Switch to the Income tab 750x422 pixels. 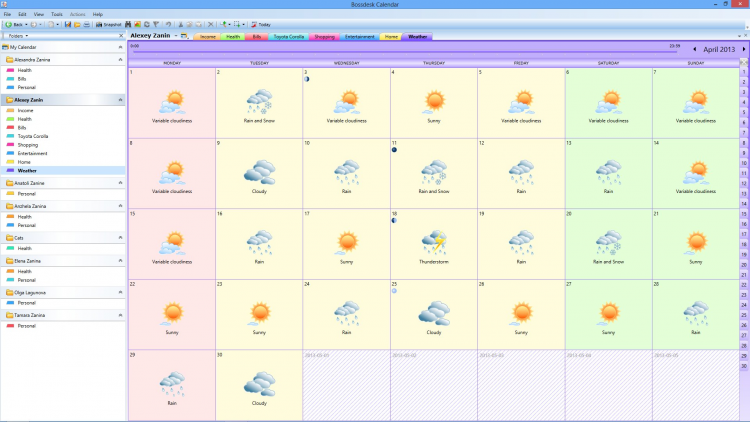208,37
